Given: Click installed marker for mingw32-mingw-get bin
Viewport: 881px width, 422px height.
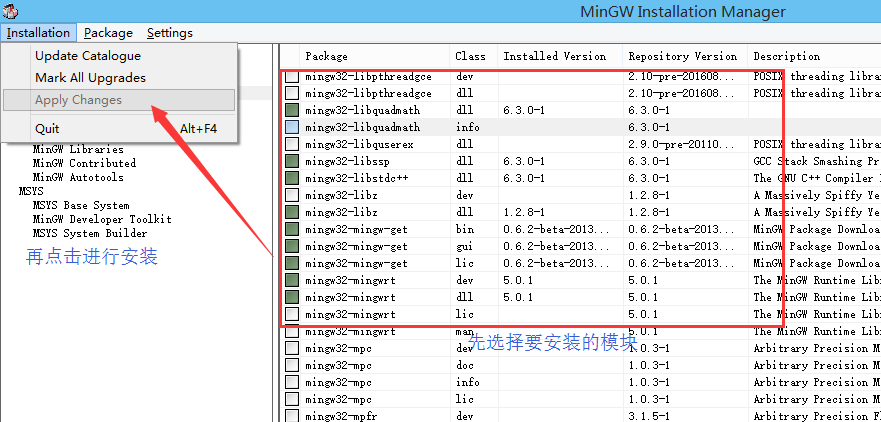Looking at the screenshot, I should (292, 229).
